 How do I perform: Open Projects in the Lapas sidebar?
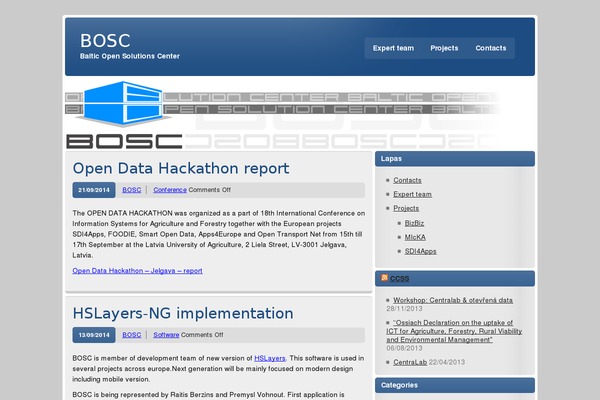pyautogui.click(x=406, y=208)
